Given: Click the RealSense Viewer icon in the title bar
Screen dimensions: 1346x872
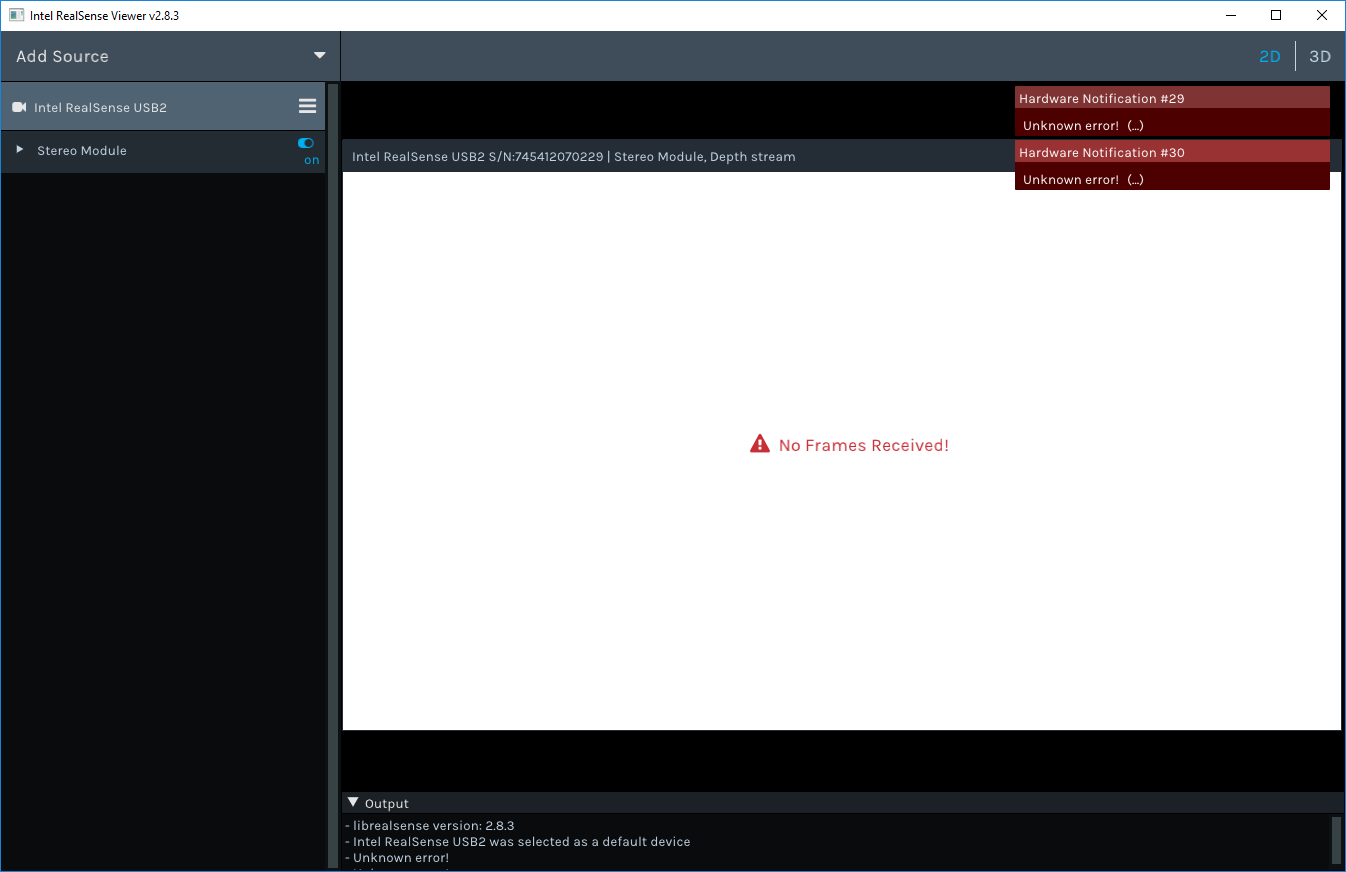Looking at the screenshot, I should click(16, 14).
